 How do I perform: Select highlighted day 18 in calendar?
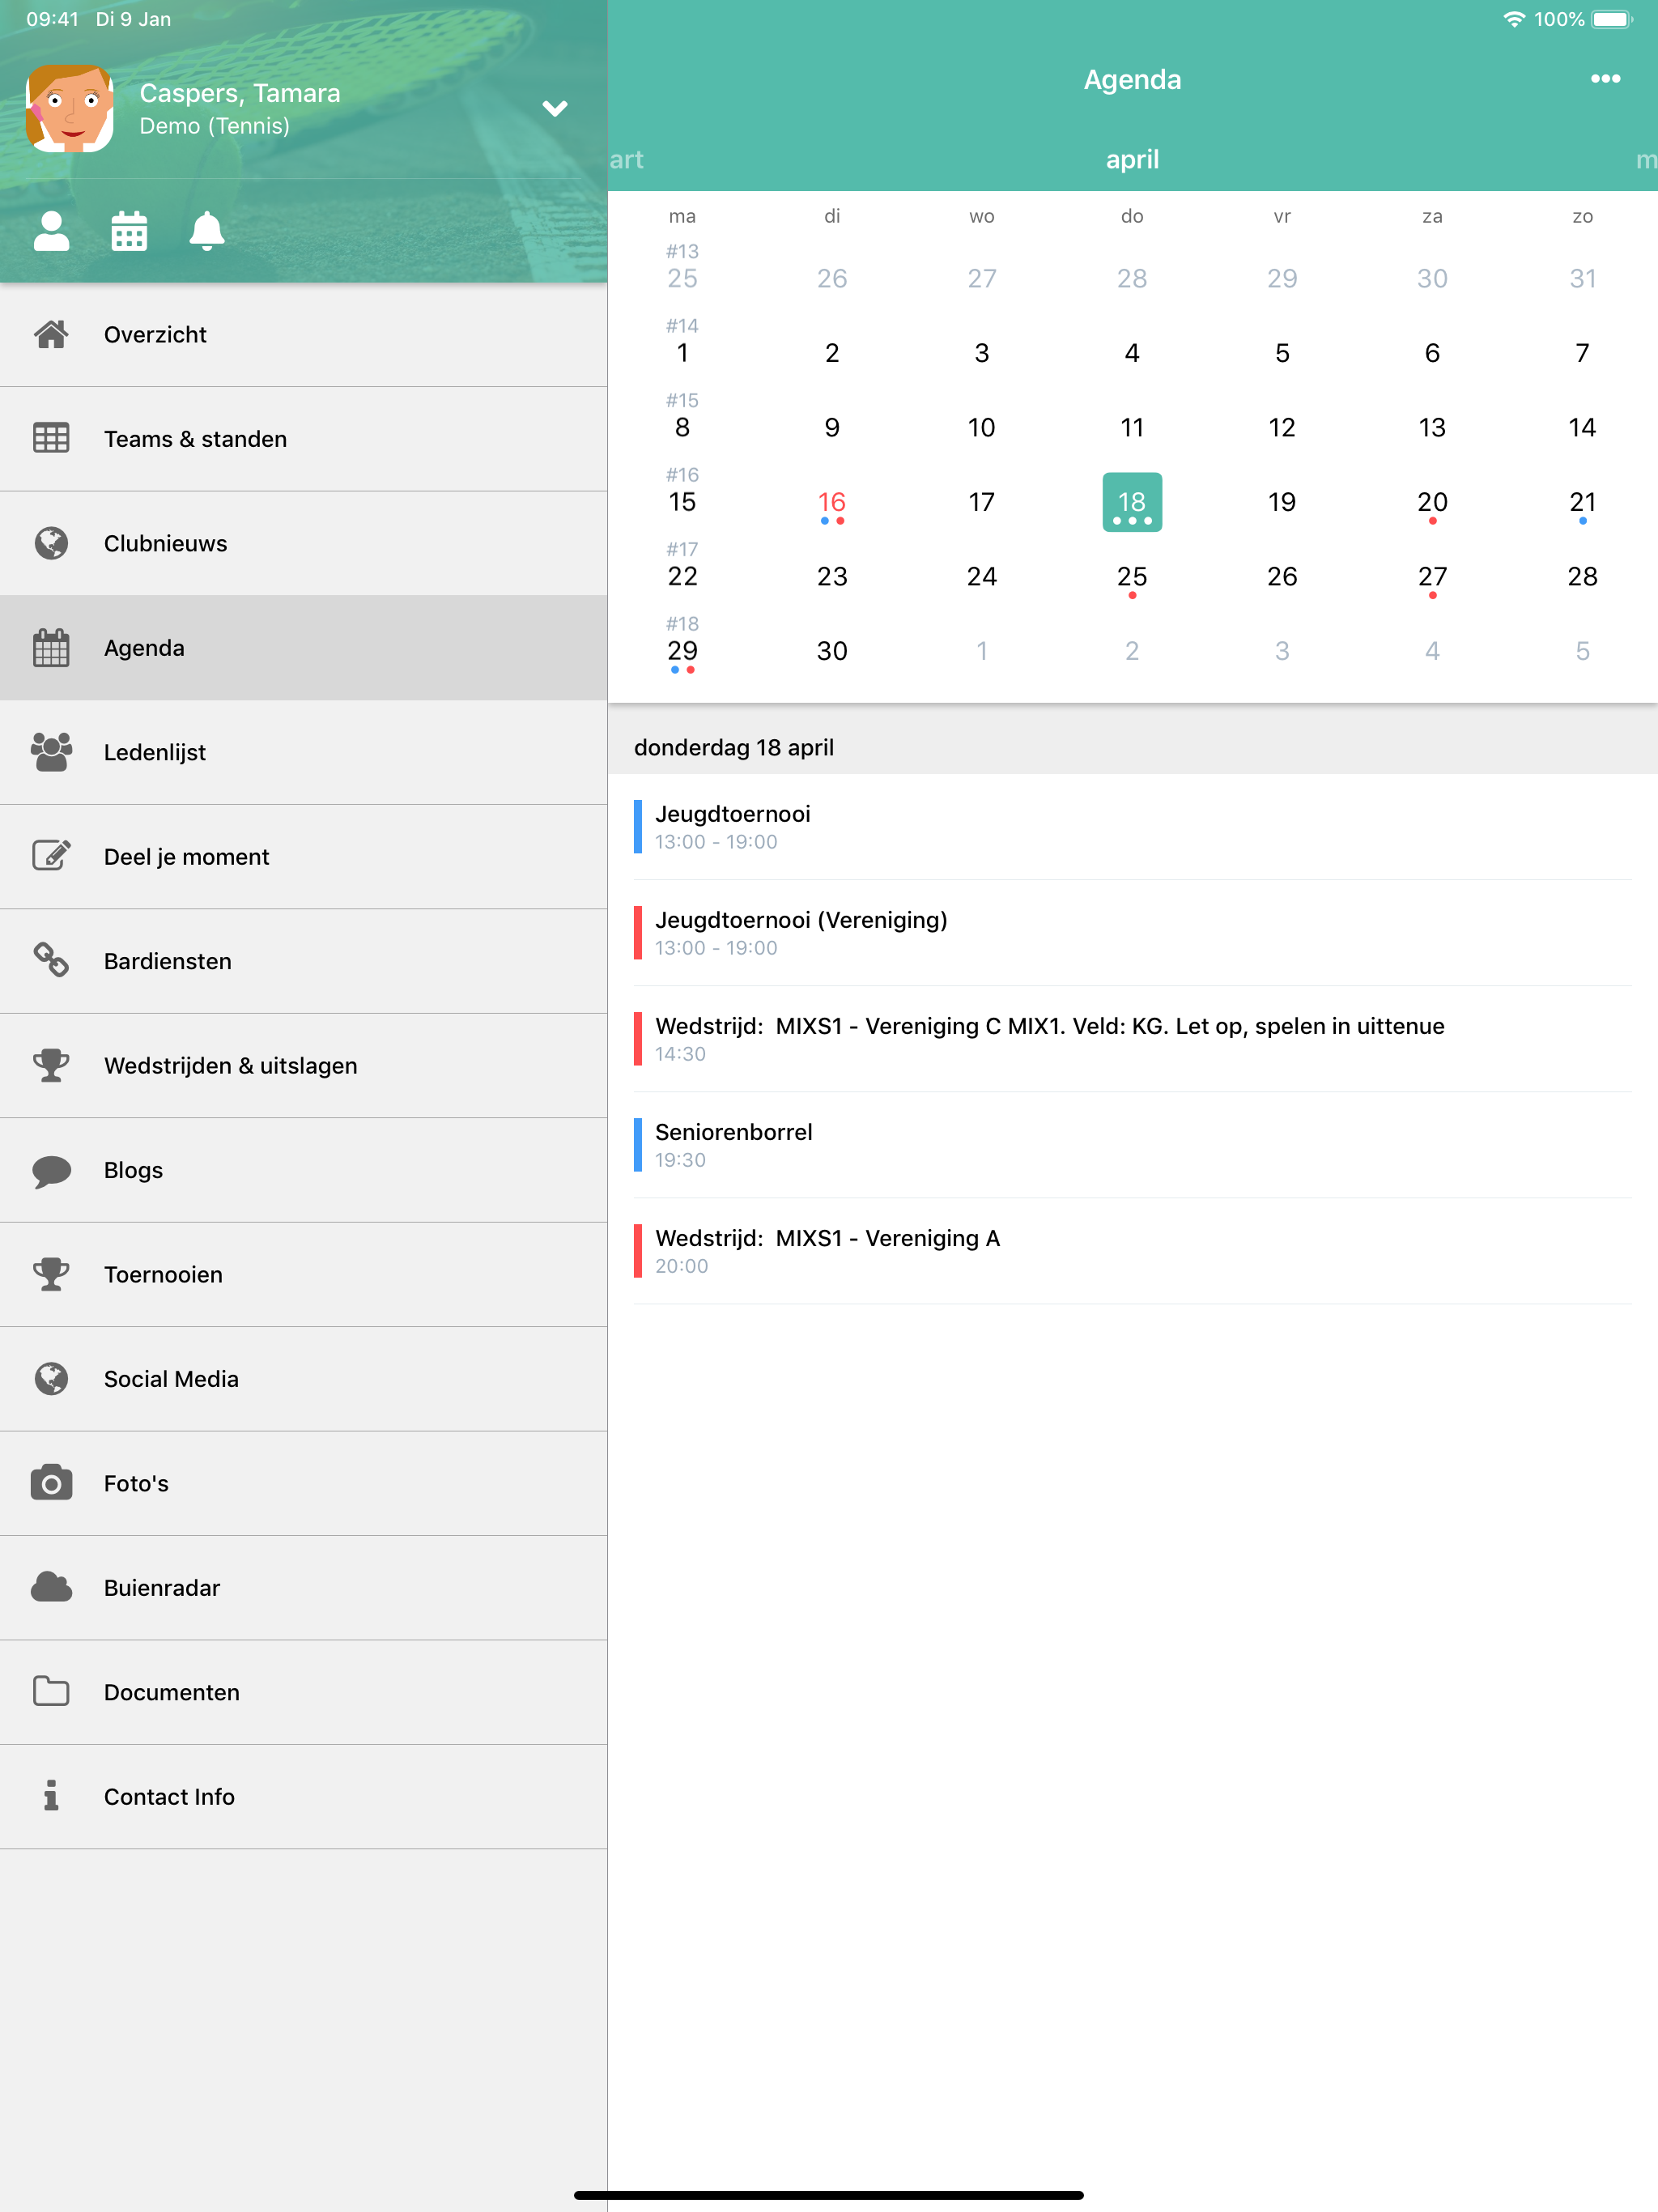click(x=1132, y=502)
